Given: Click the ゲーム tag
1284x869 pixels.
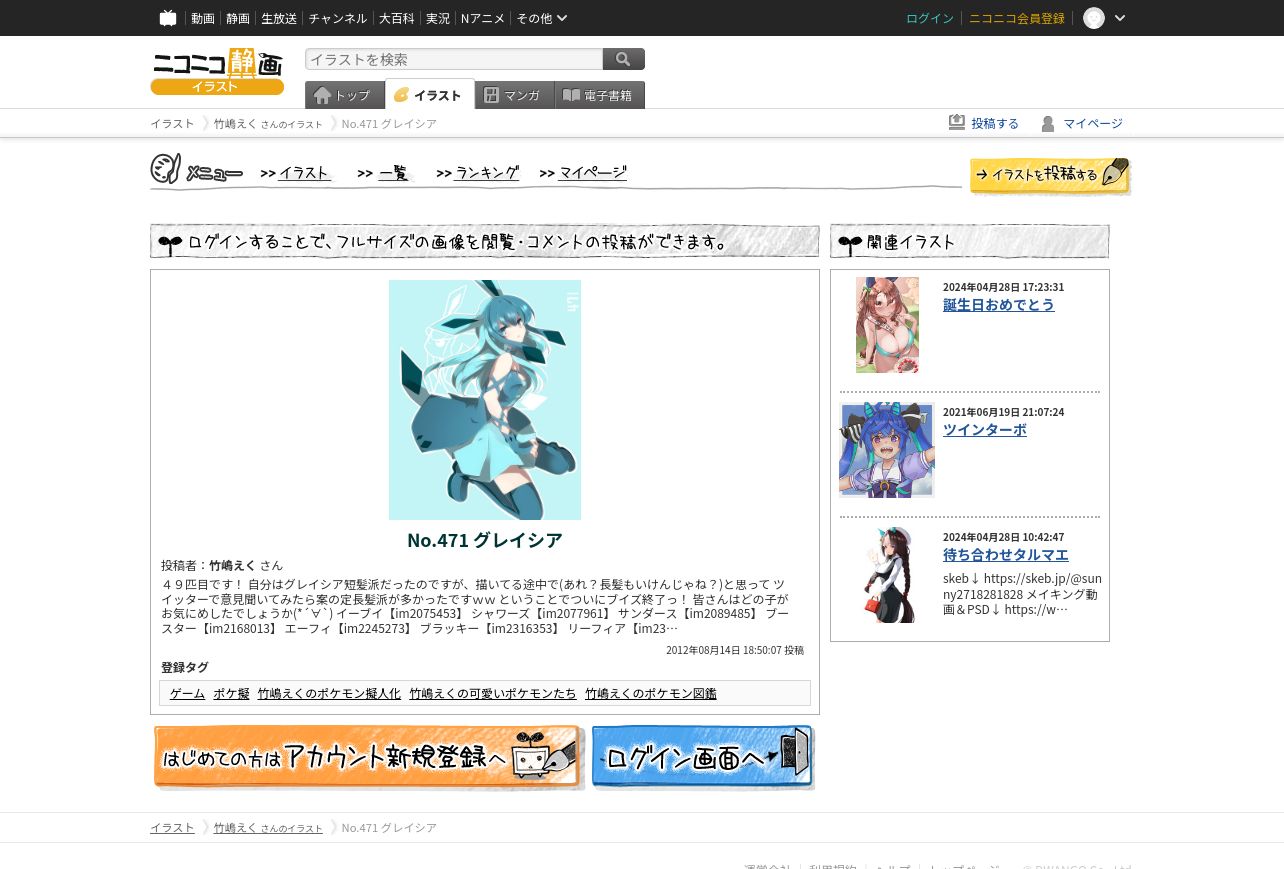Looking at the screenshot, I should pyautogui.click(x=187, y=694).
